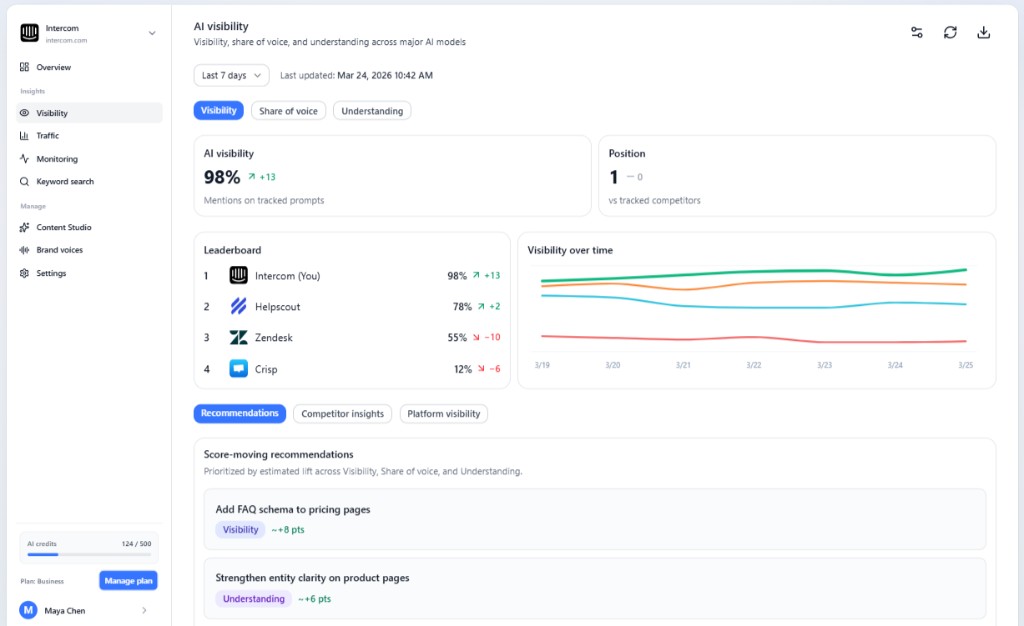Click Crisp 12% value

pyautogui.click(x=463, y=369)
